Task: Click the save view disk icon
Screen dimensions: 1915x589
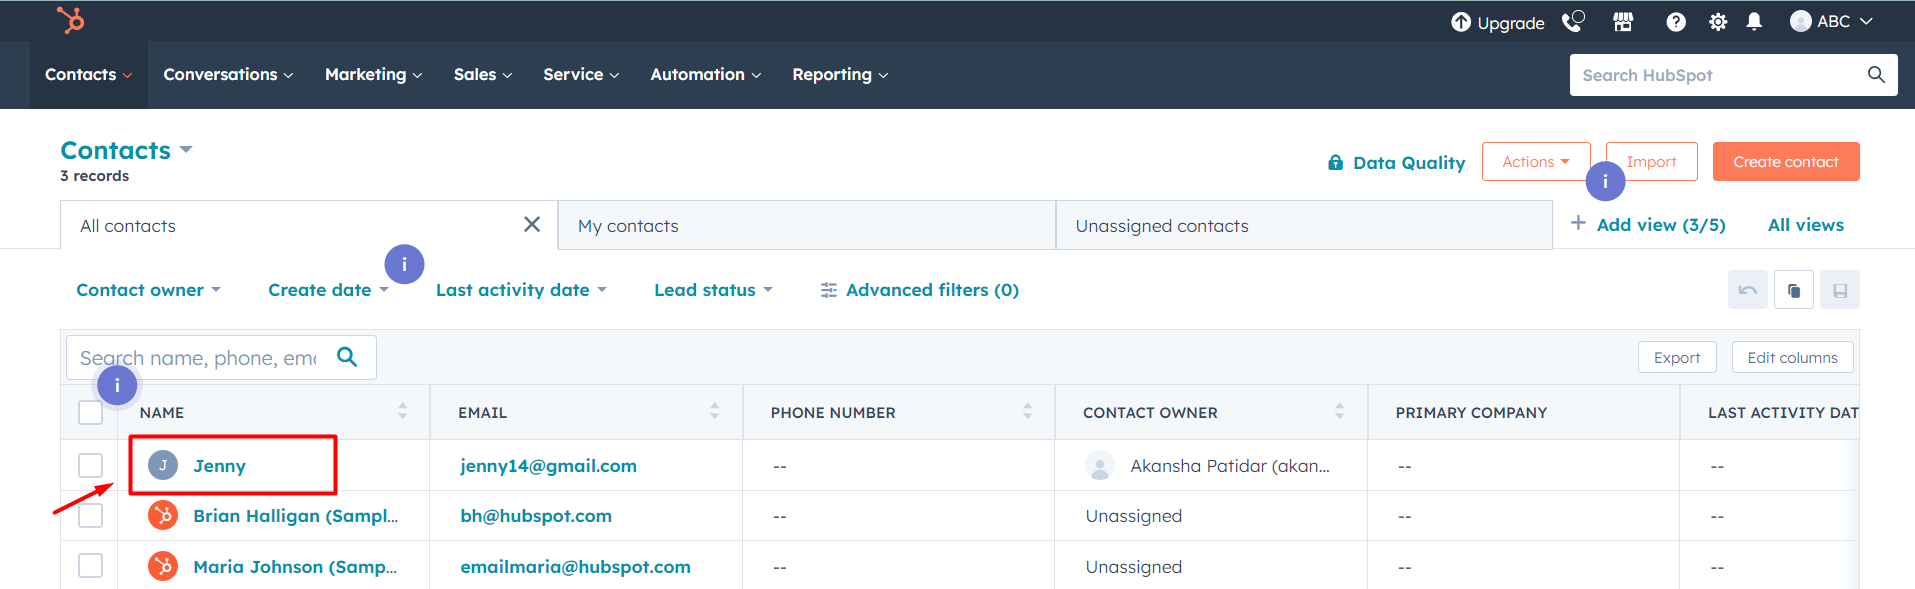Action: pyautogui.click(x=1840, y=290)
